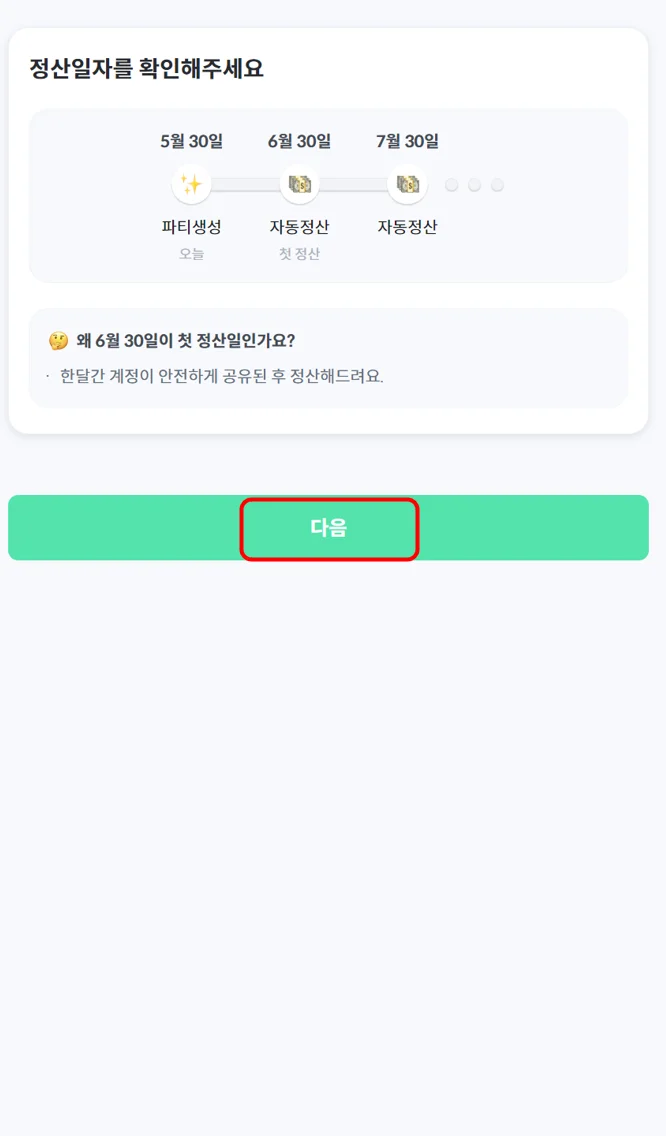666x1136 pixels.
Task: Click the 파티생성 step label
Action: pyautogui.click(x=191, y=227)
